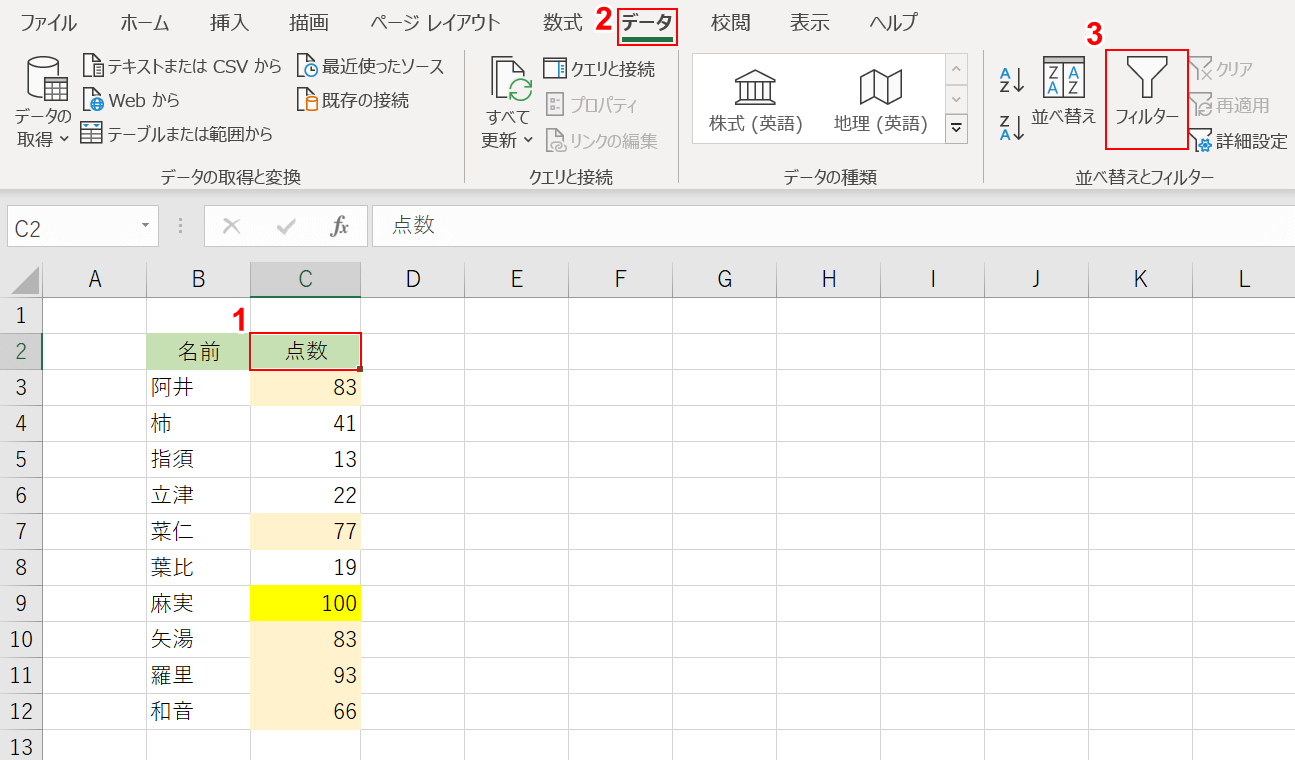This screenshot has width=1295, height=760.
Task: Select the cell containing 和音
Action: point(198,712)
